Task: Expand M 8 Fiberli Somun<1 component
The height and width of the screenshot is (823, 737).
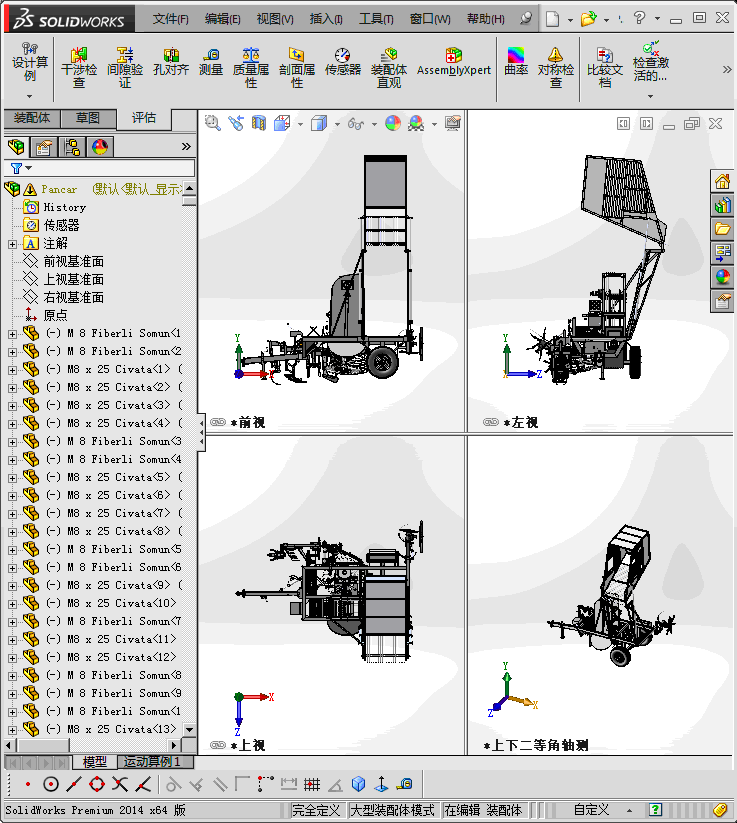Action: [13, 334]
